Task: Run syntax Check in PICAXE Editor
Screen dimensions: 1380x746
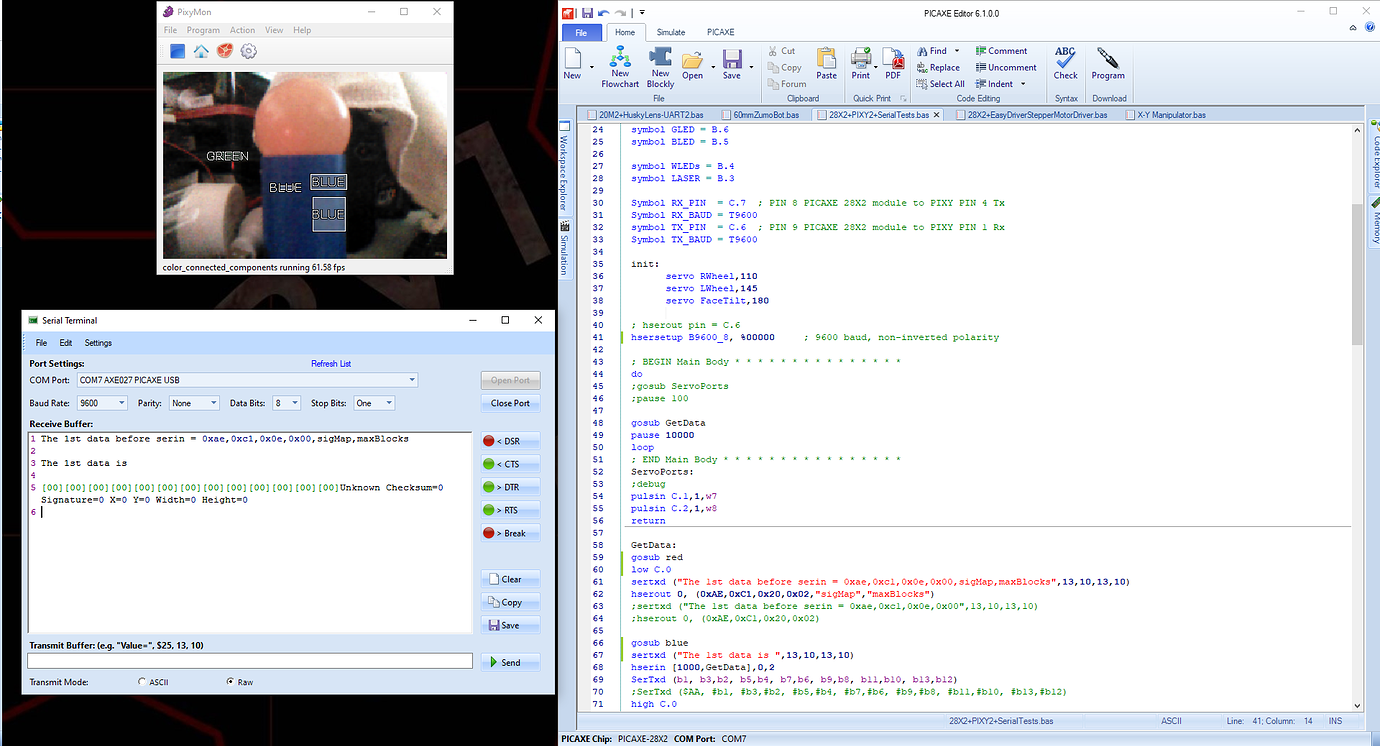Action: click(x=1065, y=63)
